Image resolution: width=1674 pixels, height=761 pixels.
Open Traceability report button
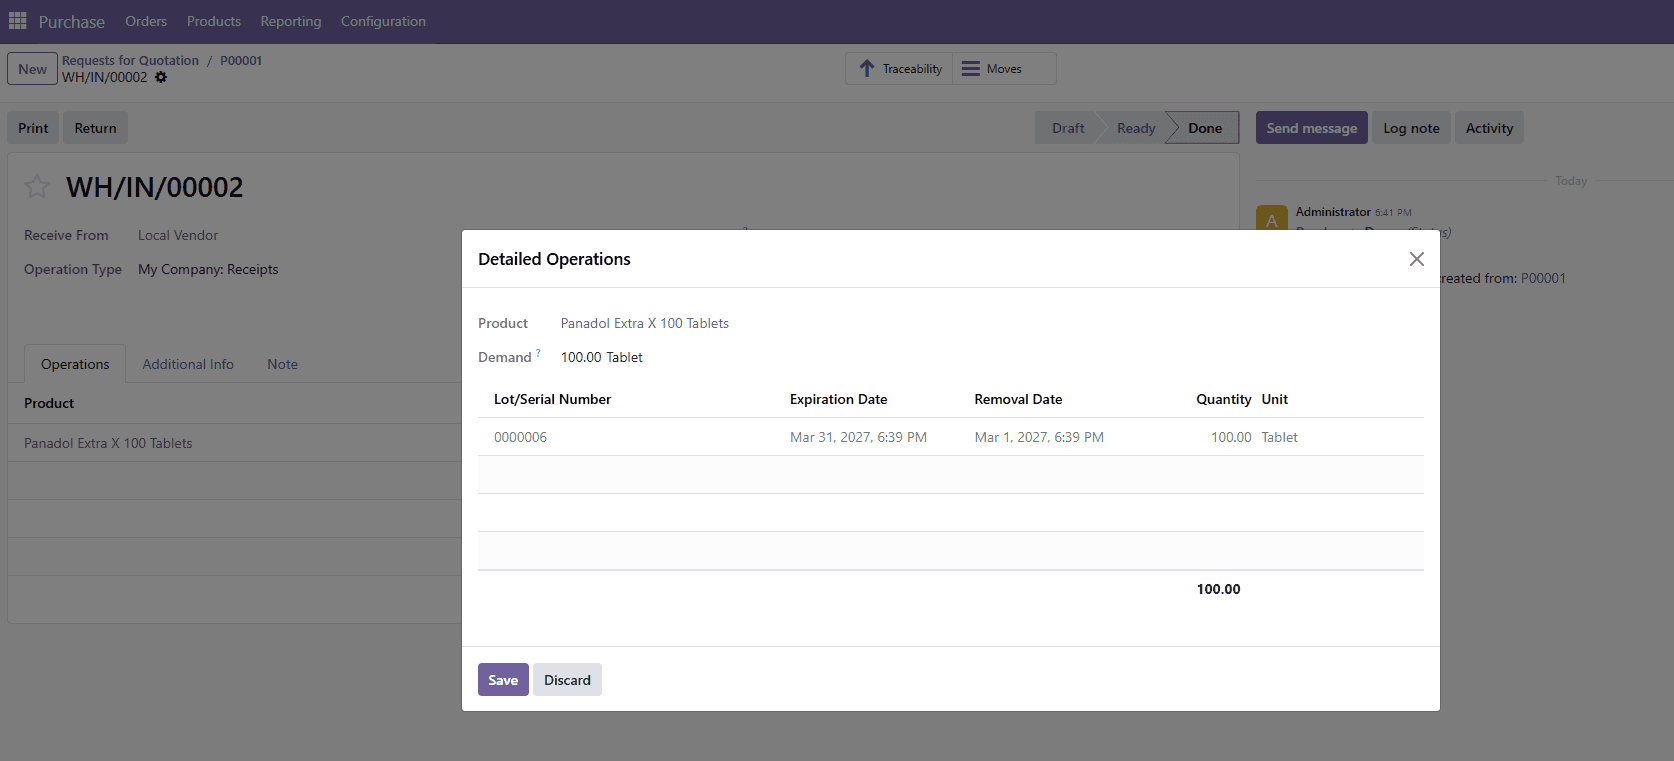pos(899,69)
